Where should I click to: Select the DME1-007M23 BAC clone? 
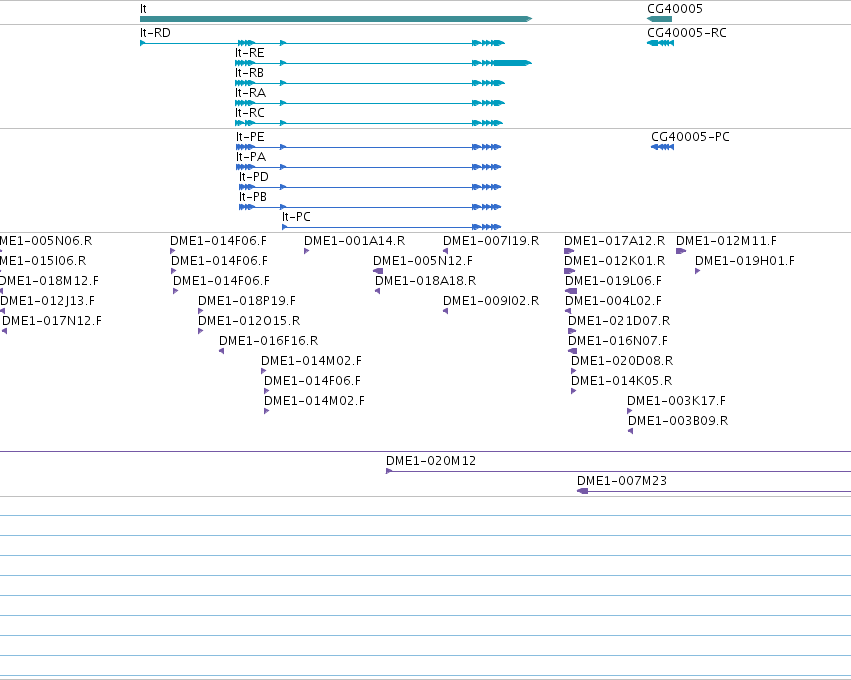click(x=714, y=491)
